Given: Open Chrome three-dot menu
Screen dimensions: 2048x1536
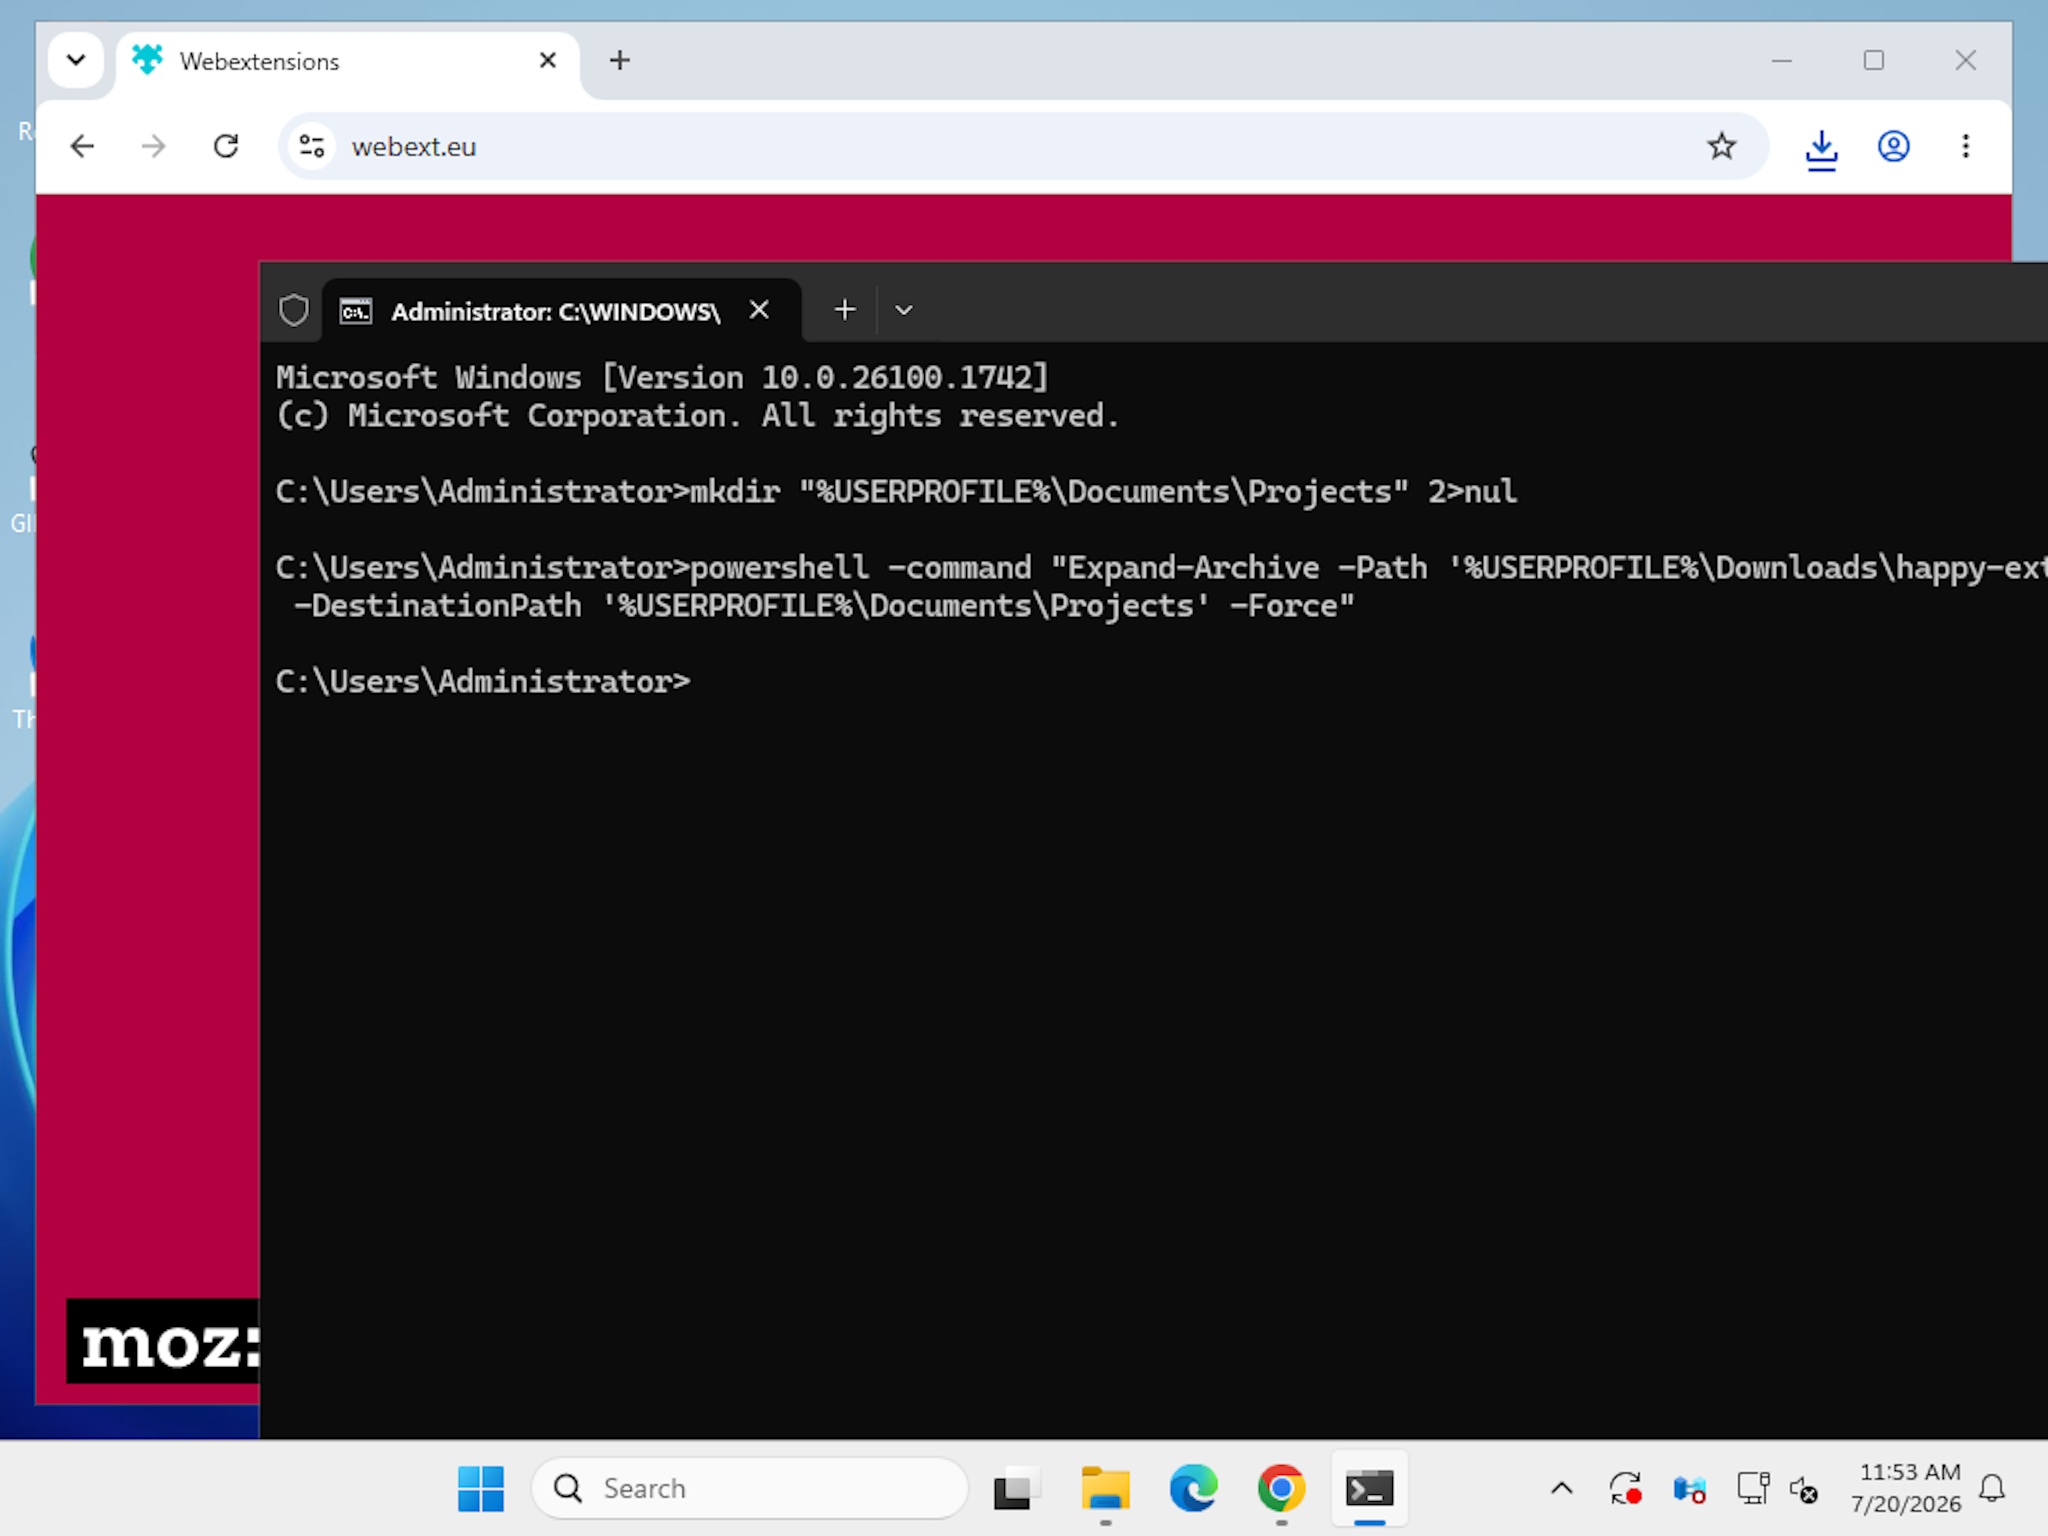Looking at the screenshot, I should [1965, 147].
